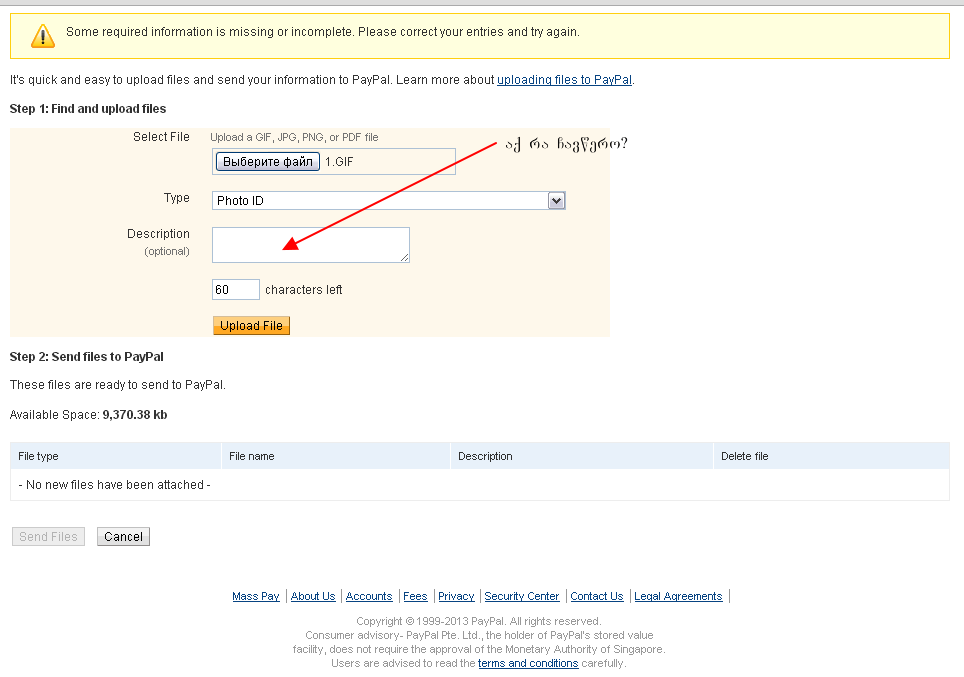
Task: Click the 'Available Space: 9,370.38 kb' text
Action: 89,414
